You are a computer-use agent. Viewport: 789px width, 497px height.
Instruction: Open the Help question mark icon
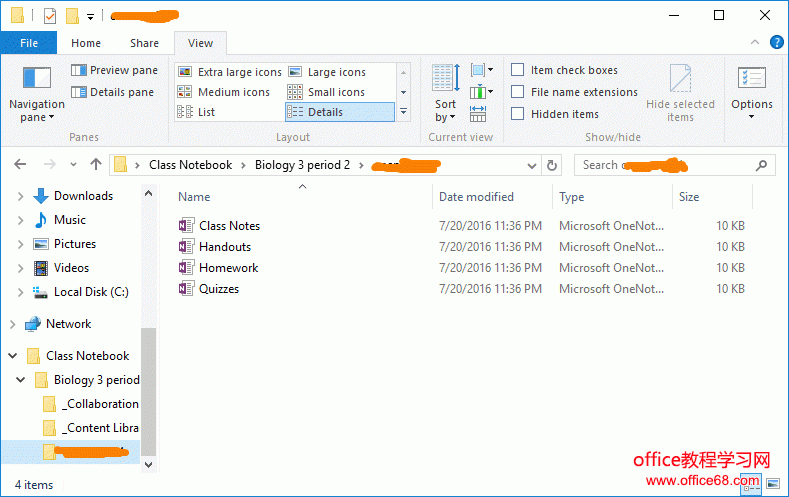coord(776,42)
